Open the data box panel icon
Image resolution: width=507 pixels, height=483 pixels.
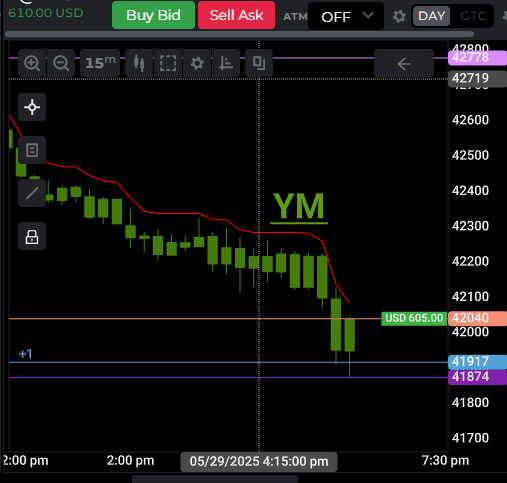click(x=32, y=150)
